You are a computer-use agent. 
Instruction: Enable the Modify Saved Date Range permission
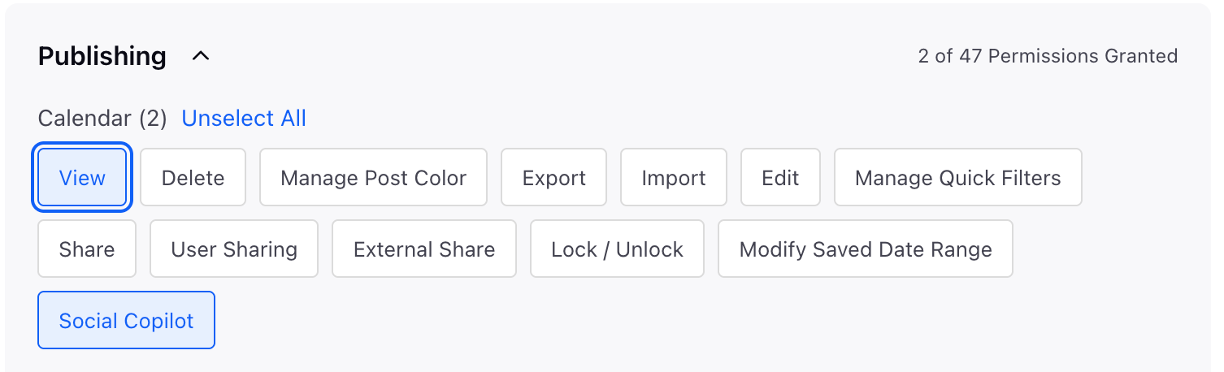[866, 249]
